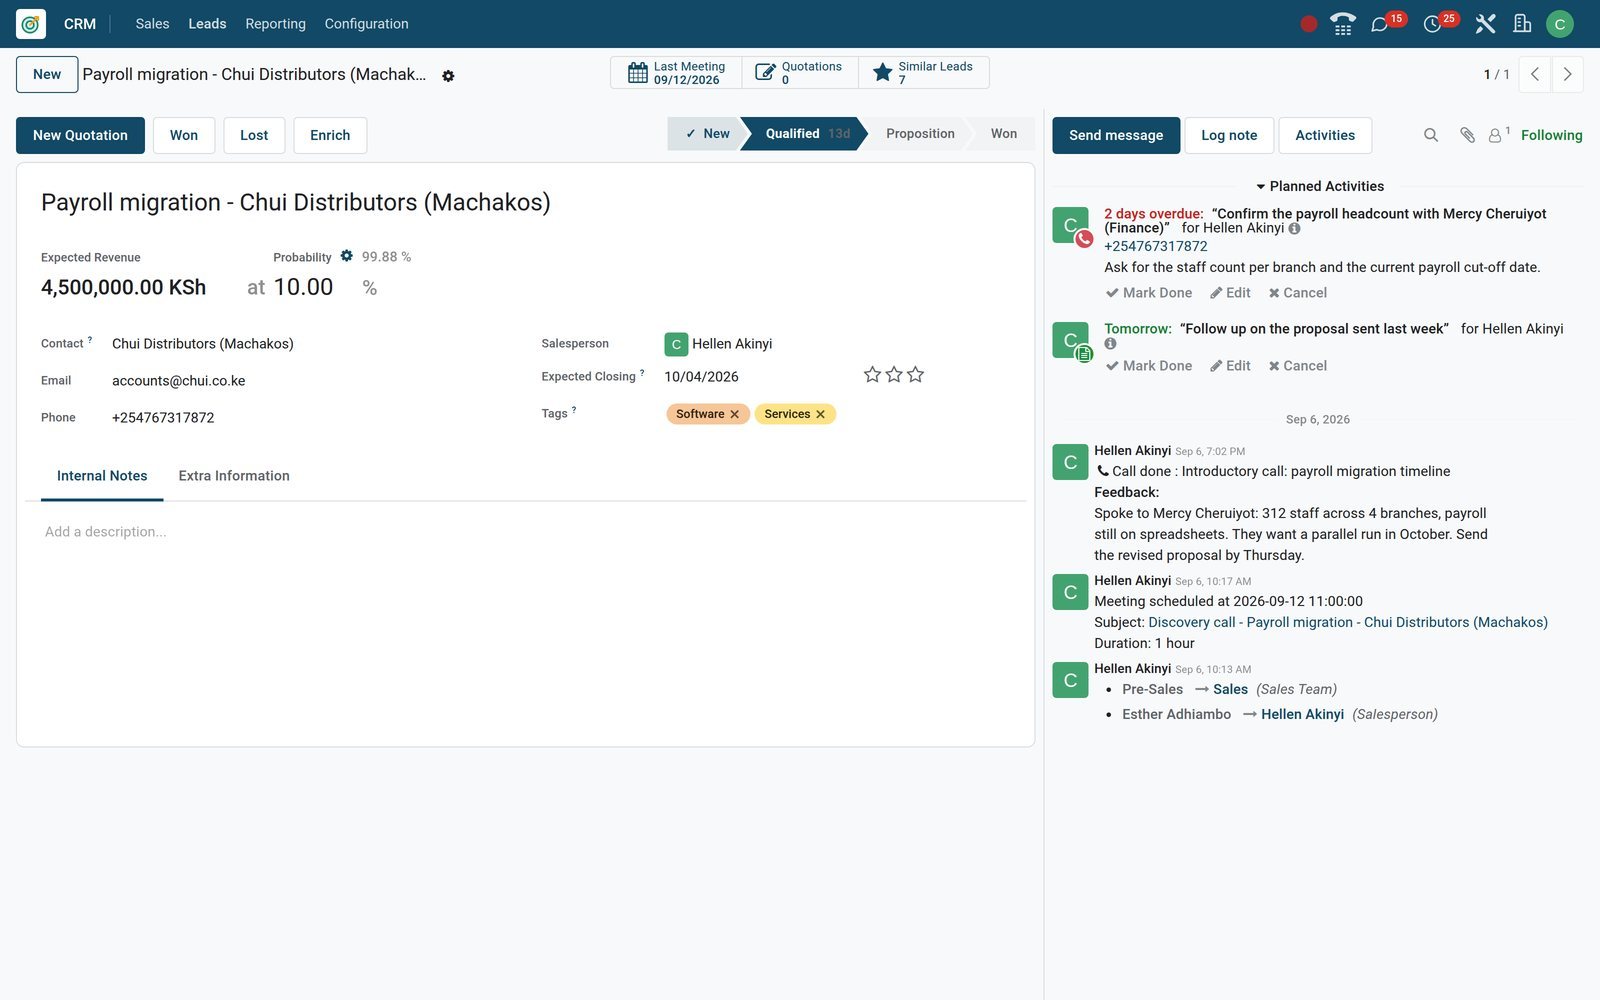Click the Expected Closing date field

[x=702, y=377]
